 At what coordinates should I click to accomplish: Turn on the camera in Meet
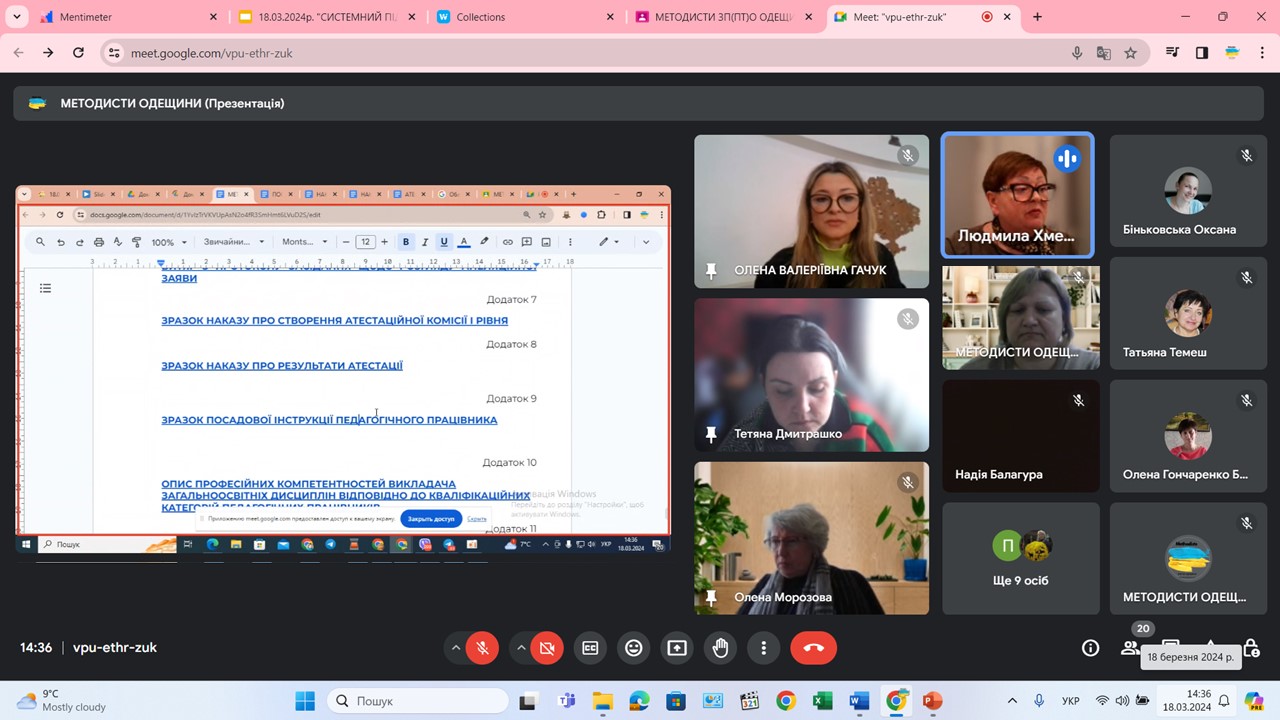(x=547, y=648)
